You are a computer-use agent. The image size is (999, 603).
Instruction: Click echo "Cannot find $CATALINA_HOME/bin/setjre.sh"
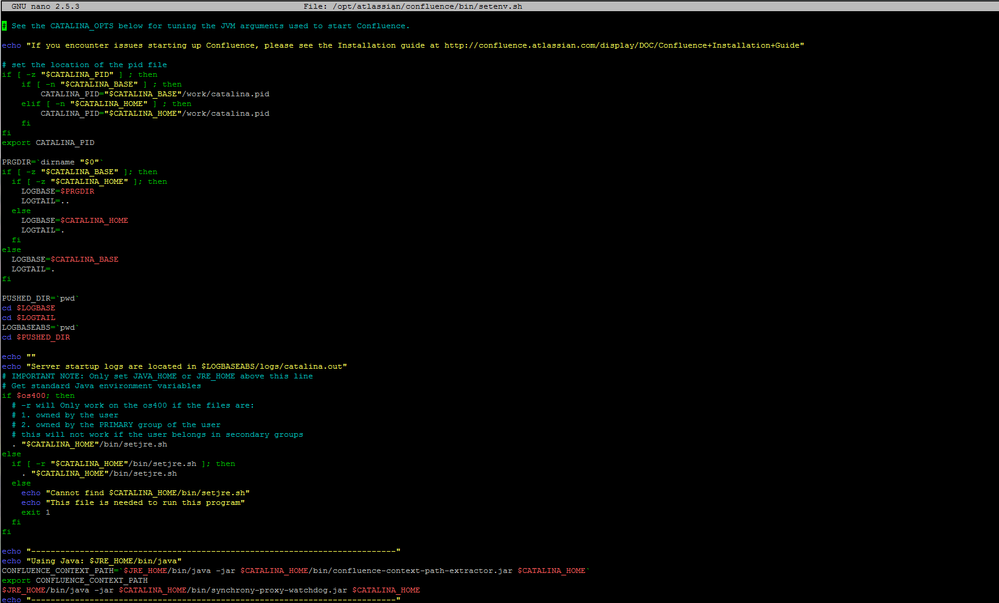[x=136, y=493]
